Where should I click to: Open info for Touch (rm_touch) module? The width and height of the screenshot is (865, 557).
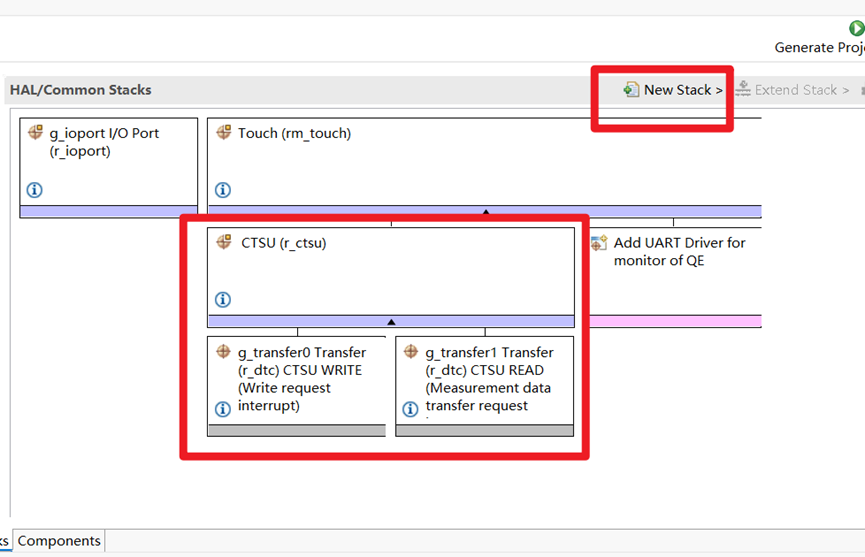coord(223,190)
